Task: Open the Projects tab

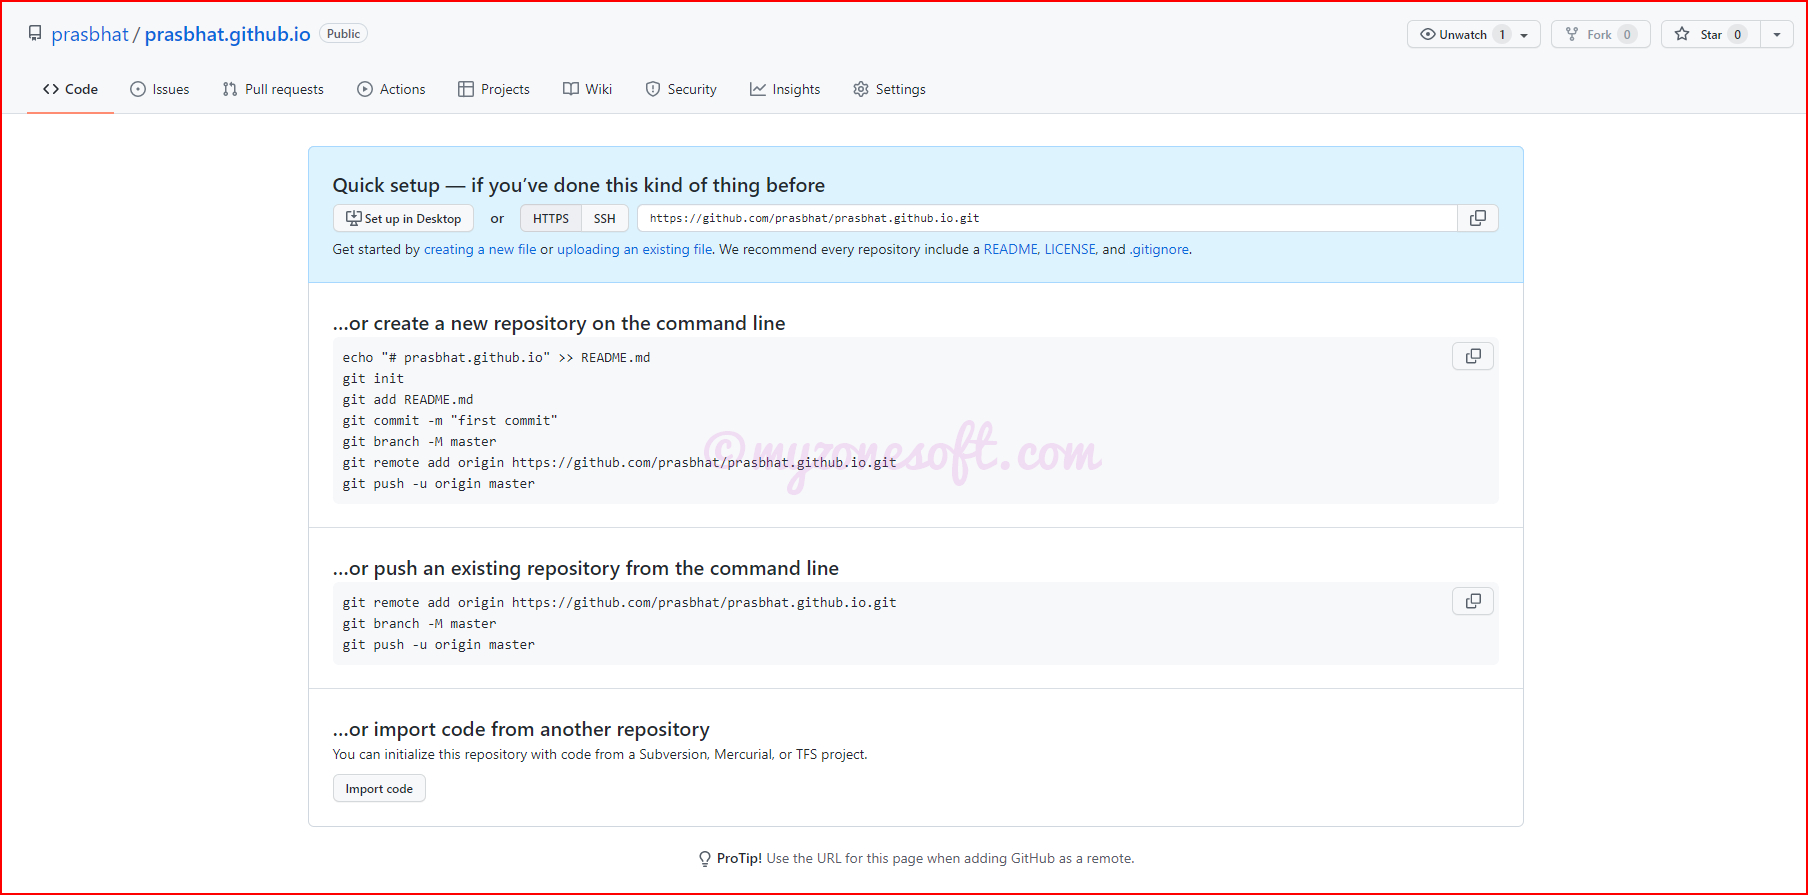Action: [494, 89]
